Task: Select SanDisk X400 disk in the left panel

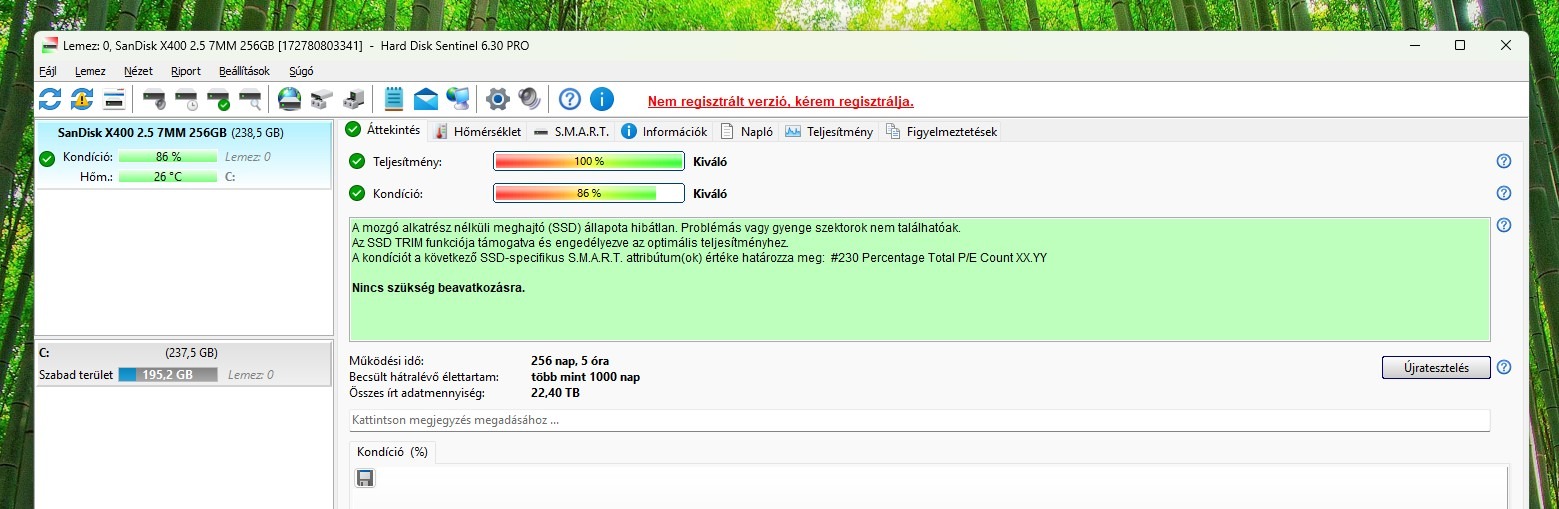Action: tap(184, 154)
